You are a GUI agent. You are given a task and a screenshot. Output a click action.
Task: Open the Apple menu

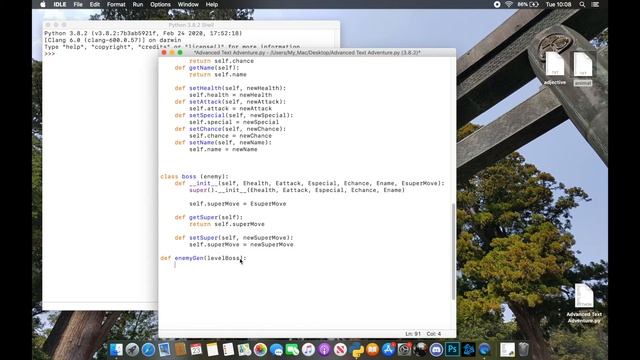pos(43,4)
